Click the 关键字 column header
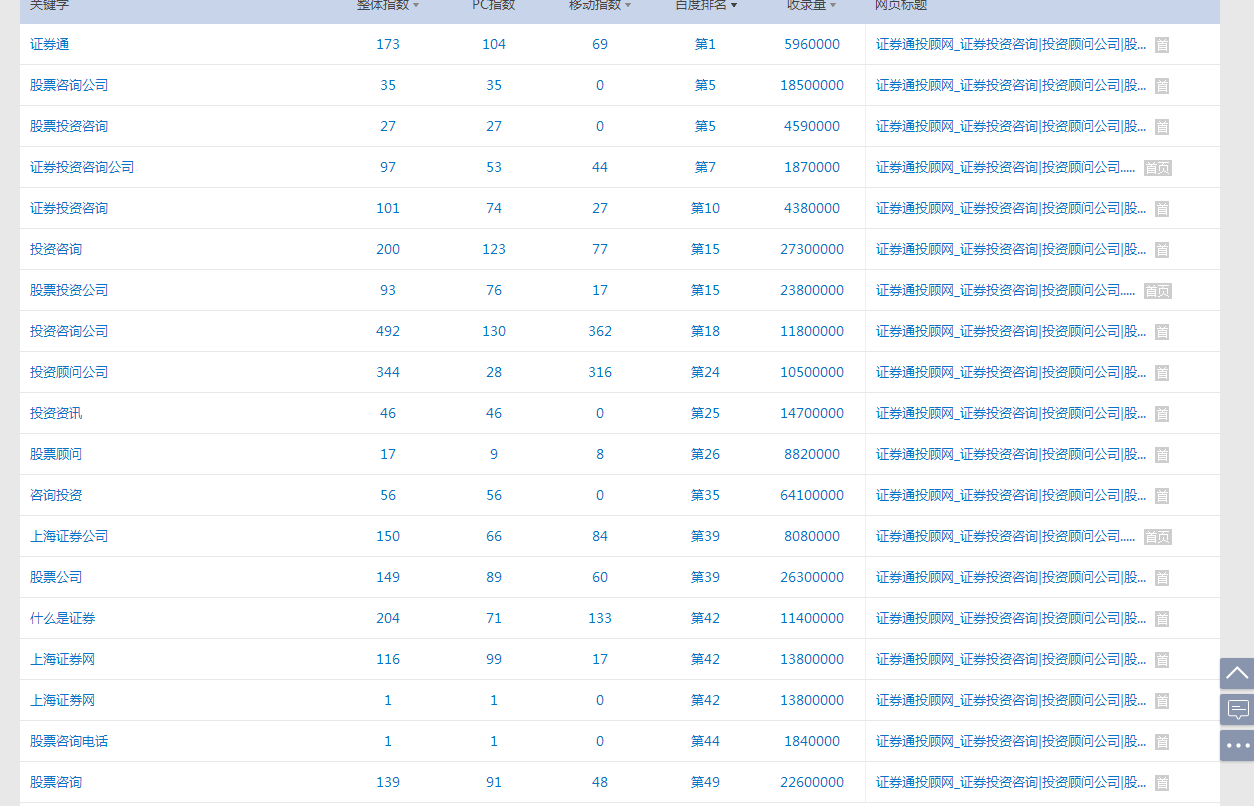 tap(49, 5)
